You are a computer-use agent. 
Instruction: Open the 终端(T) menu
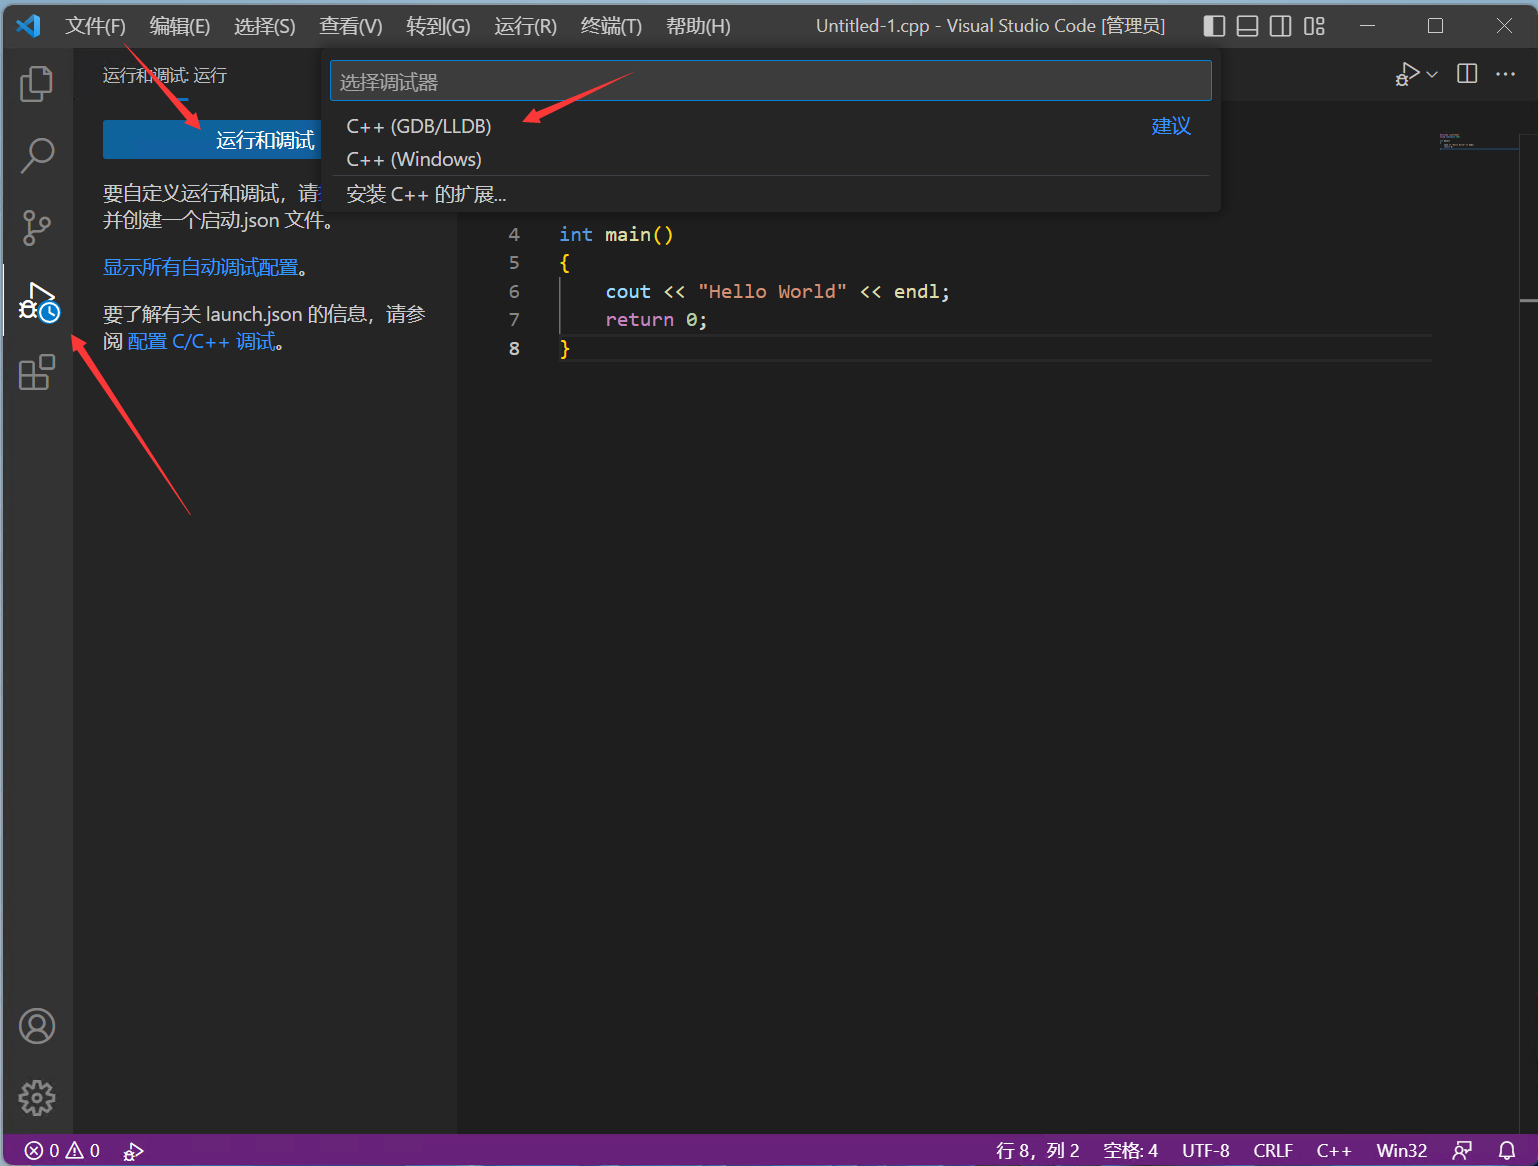pos(611,26)
